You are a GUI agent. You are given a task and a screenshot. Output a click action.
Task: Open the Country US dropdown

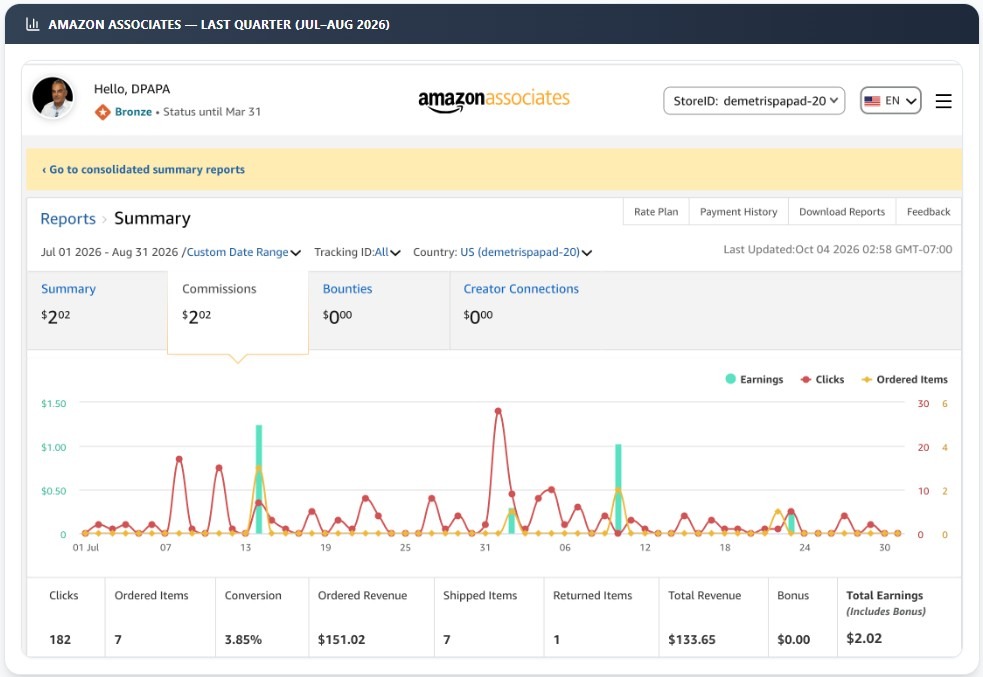pyautogui.click(x=502, y=252)
